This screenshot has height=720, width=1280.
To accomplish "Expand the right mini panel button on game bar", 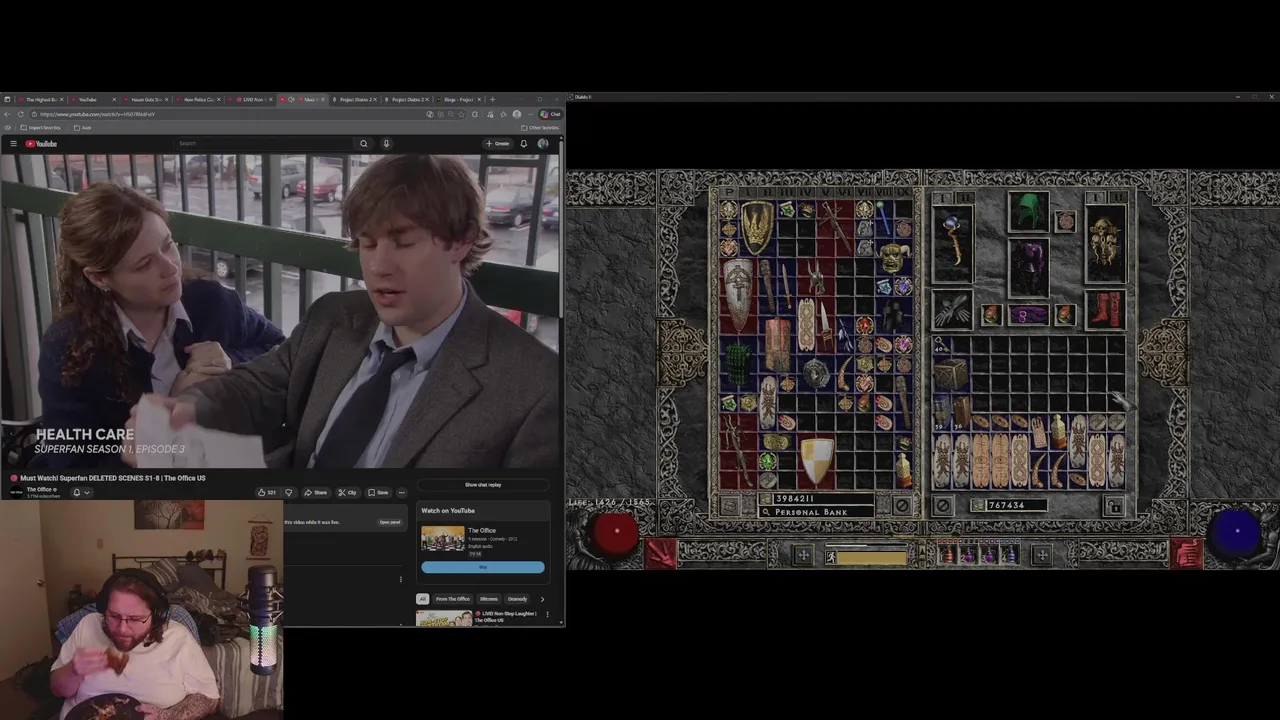I will 1041,554.
